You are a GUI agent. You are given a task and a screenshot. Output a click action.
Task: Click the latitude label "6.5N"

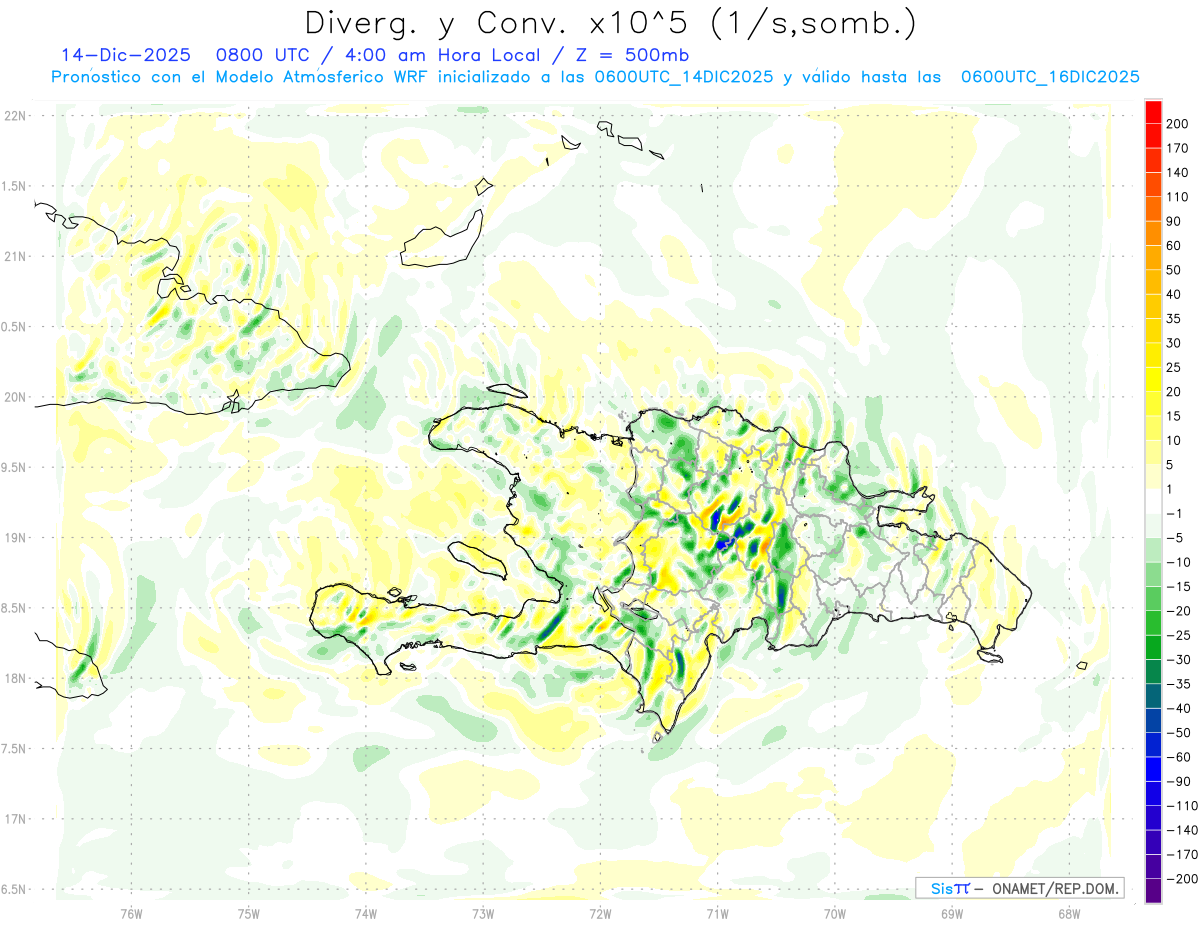tap(14, 889)
